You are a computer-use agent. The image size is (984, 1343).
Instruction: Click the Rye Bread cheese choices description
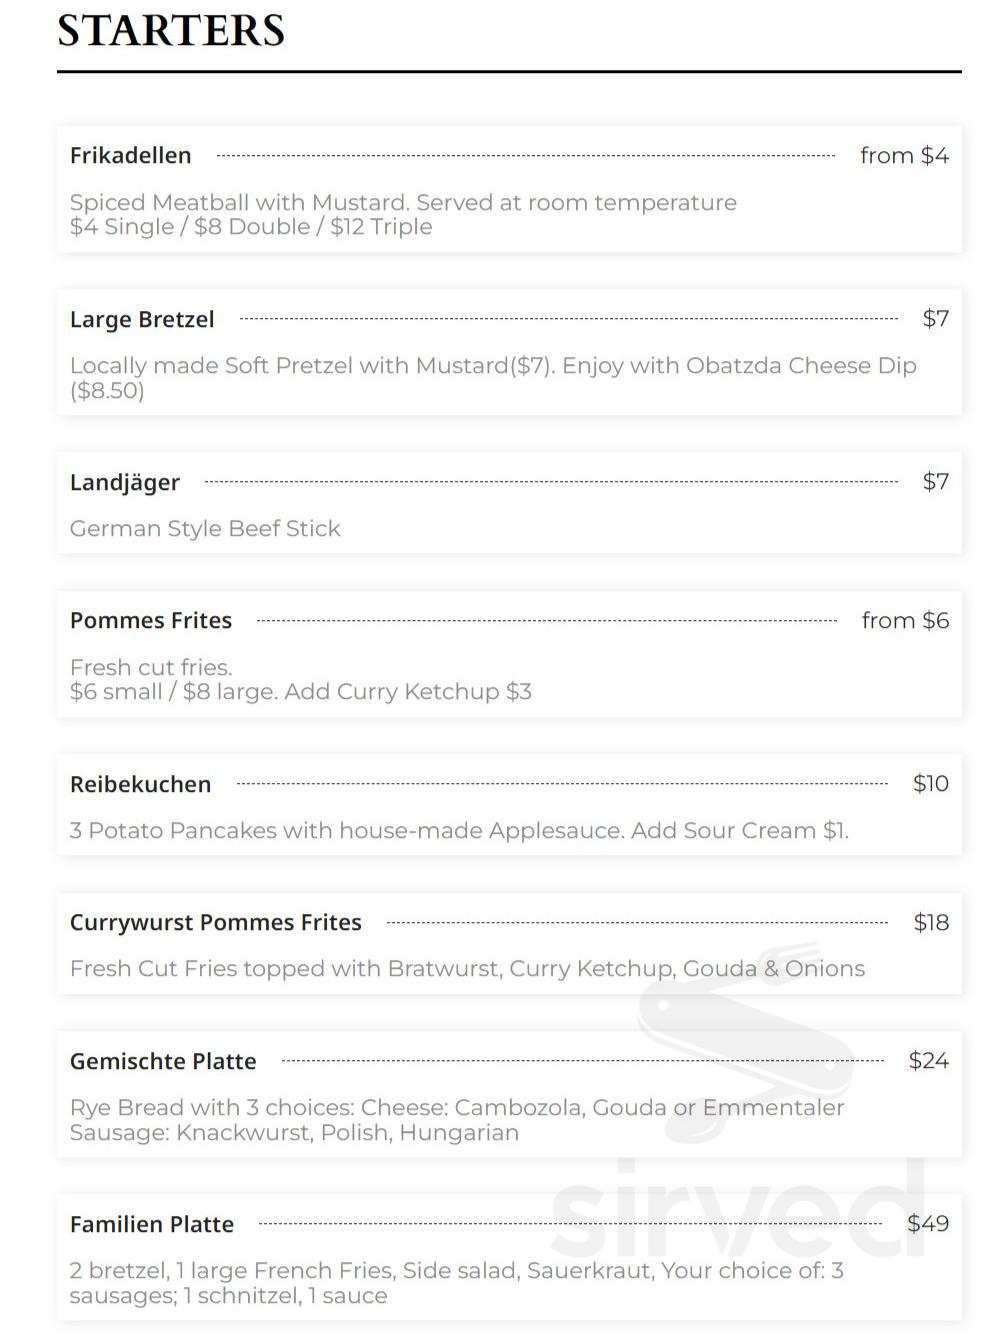(x=457, y=1120)
